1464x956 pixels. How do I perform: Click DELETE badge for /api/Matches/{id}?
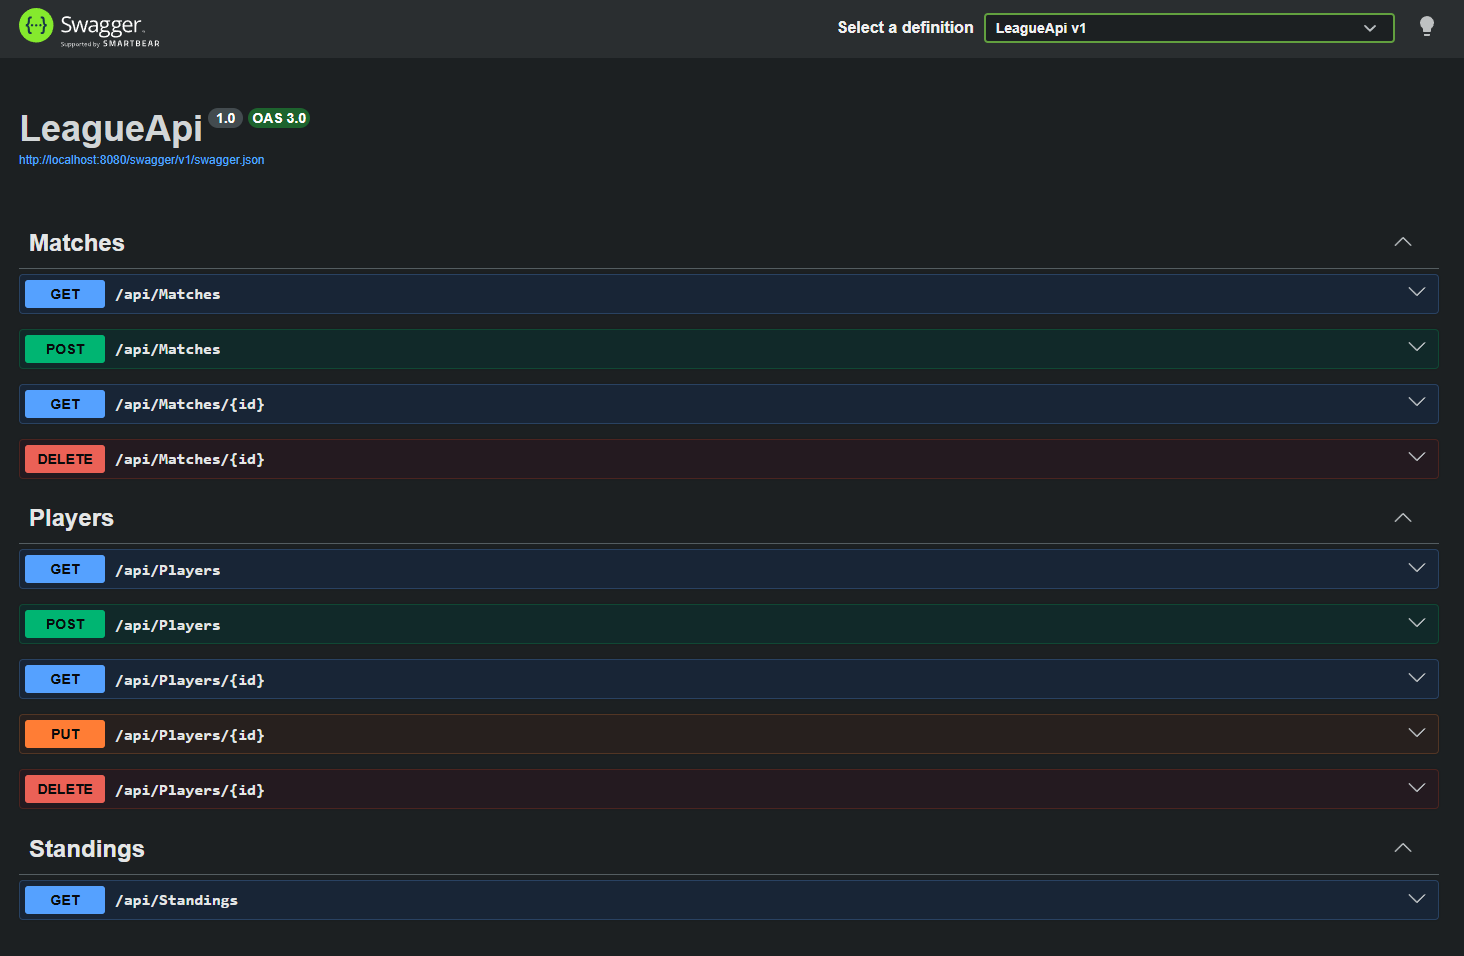point(65,459)
